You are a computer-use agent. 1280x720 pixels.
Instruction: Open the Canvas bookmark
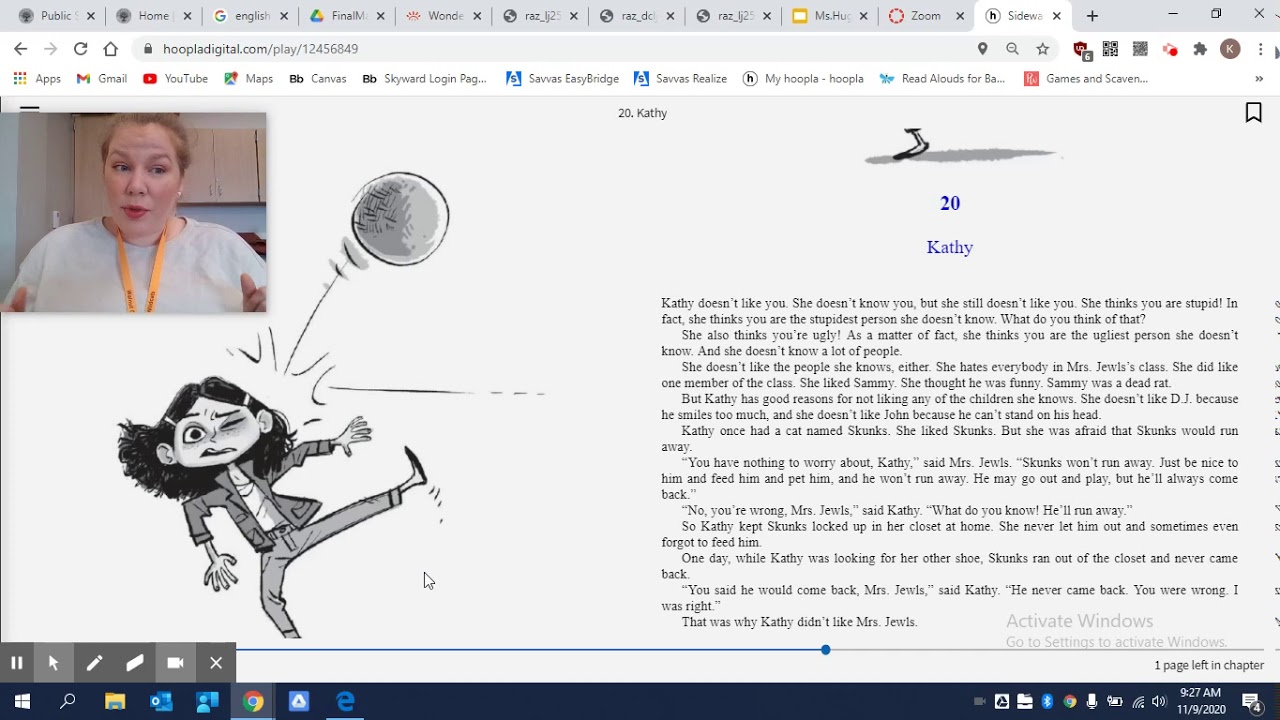coord(317,79)
